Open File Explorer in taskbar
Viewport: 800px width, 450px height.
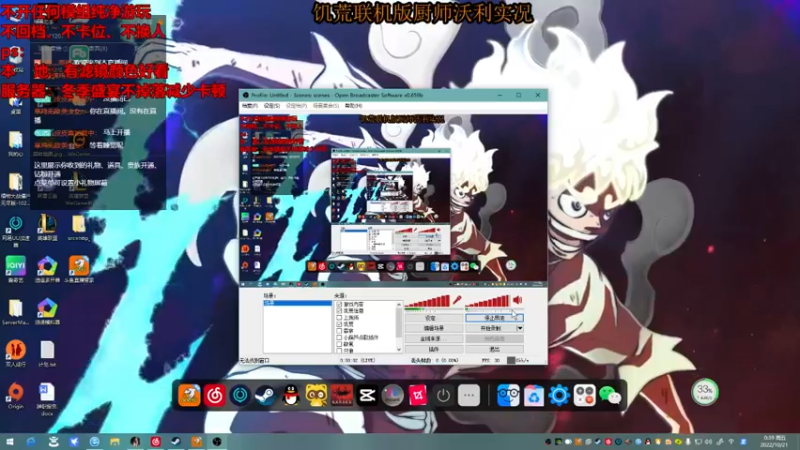coord(115,442)
